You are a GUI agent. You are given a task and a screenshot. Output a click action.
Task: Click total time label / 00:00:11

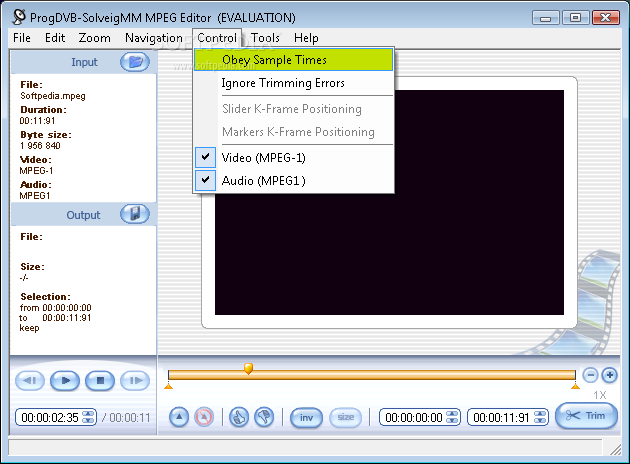125,418
